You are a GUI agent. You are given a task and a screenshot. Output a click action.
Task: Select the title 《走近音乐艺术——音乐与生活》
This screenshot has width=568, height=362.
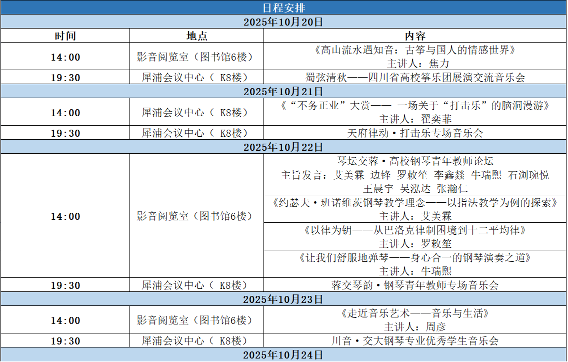[415, 313]
